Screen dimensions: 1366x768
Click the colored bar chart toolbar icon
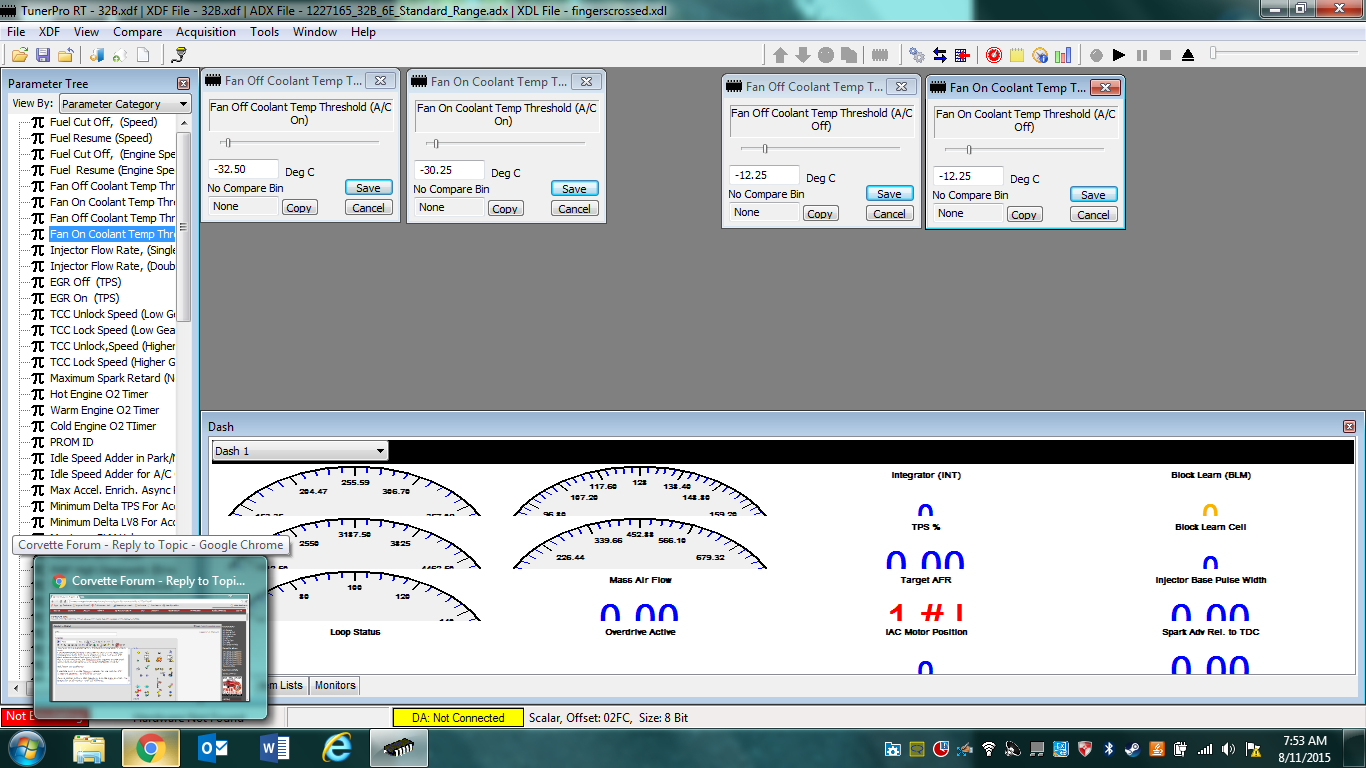tap(1063, 55)
